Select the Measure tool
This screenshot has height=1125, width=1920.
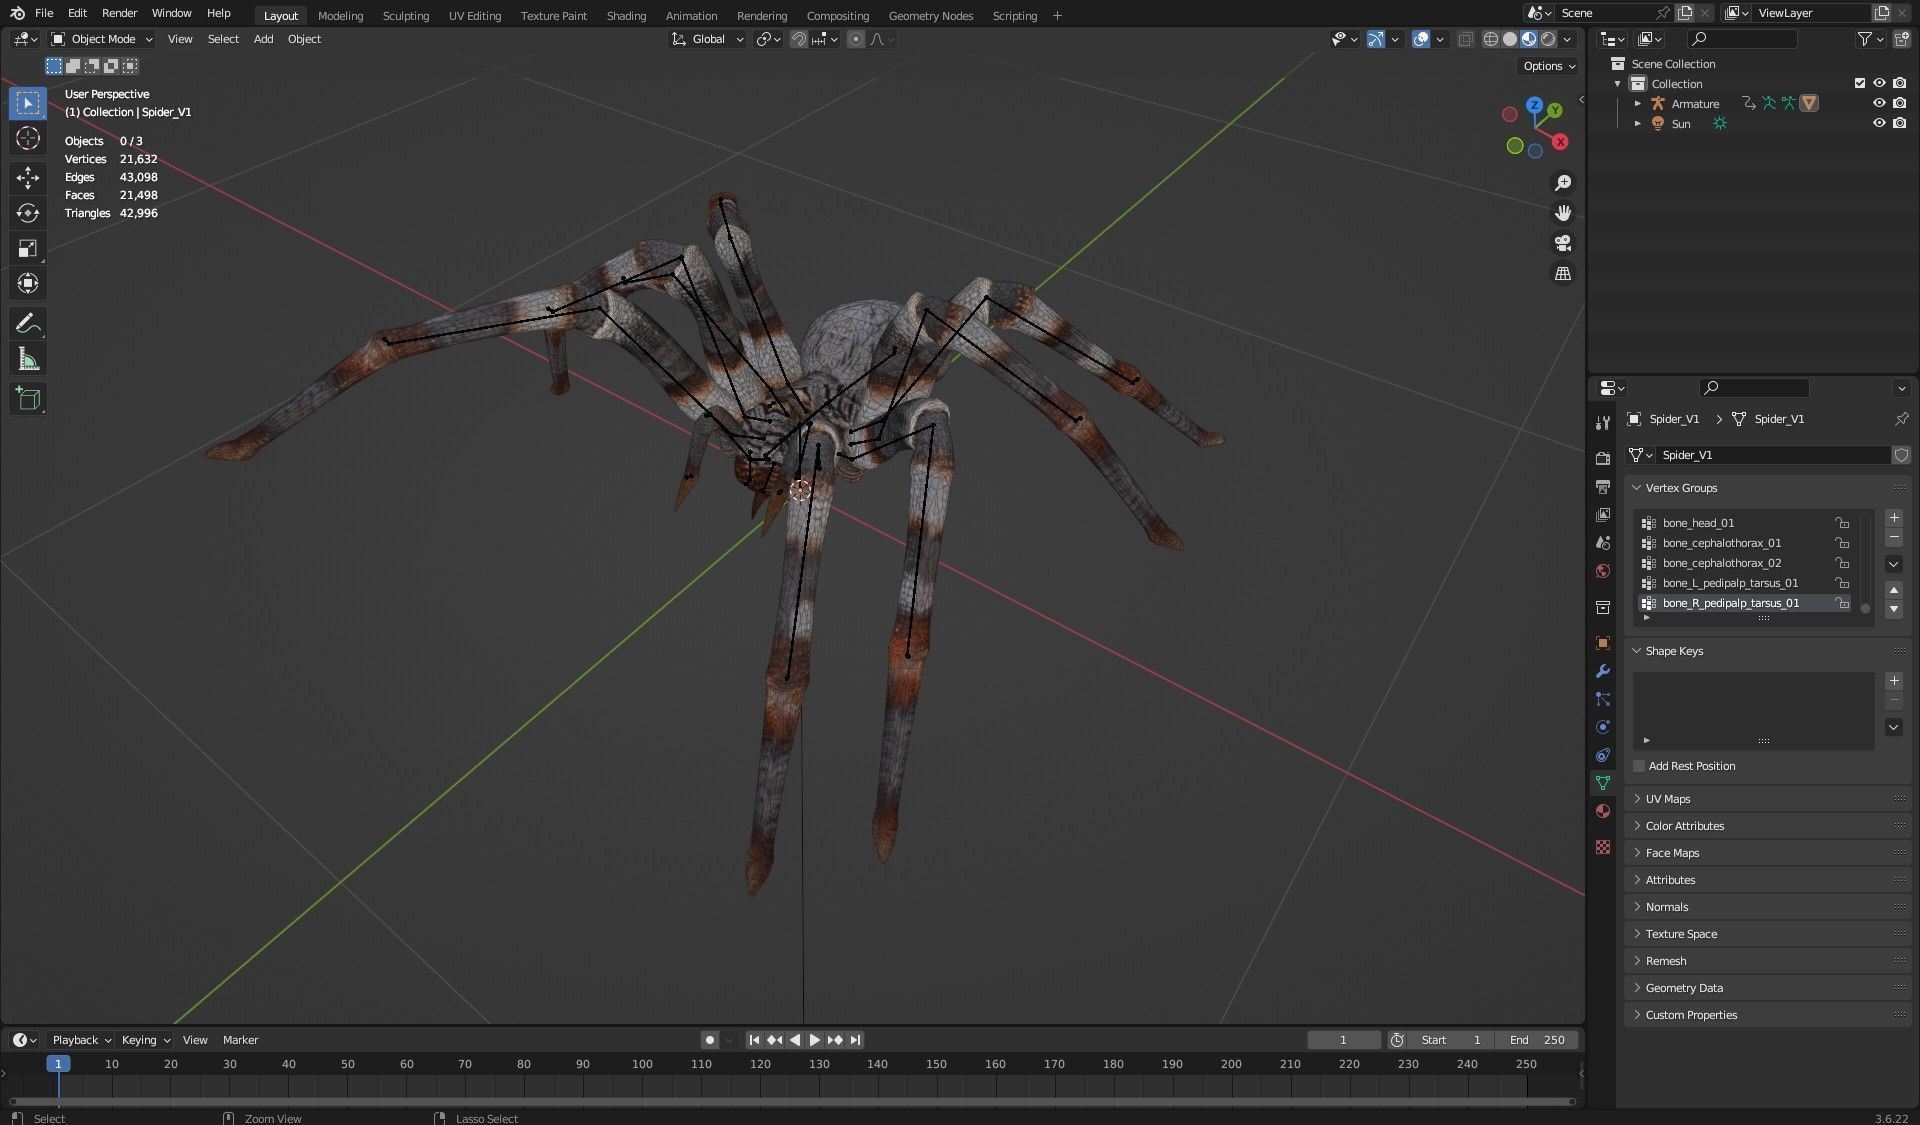28,359
